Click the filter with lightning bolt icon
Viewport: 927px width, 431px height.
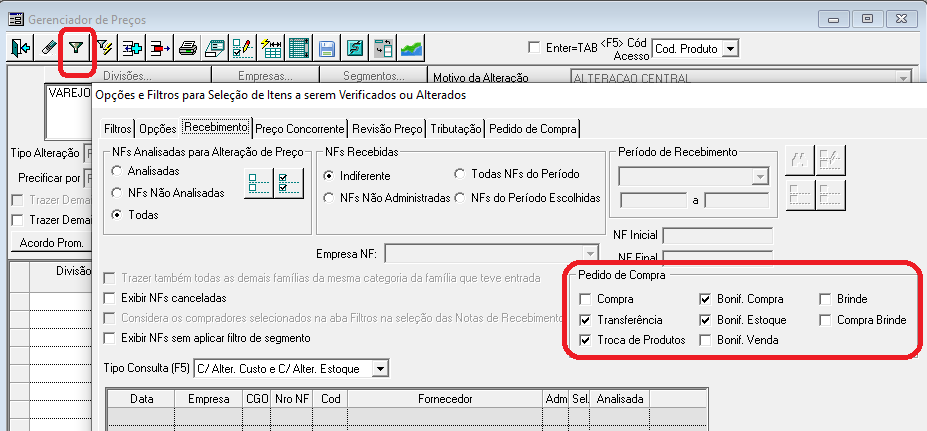105,48
